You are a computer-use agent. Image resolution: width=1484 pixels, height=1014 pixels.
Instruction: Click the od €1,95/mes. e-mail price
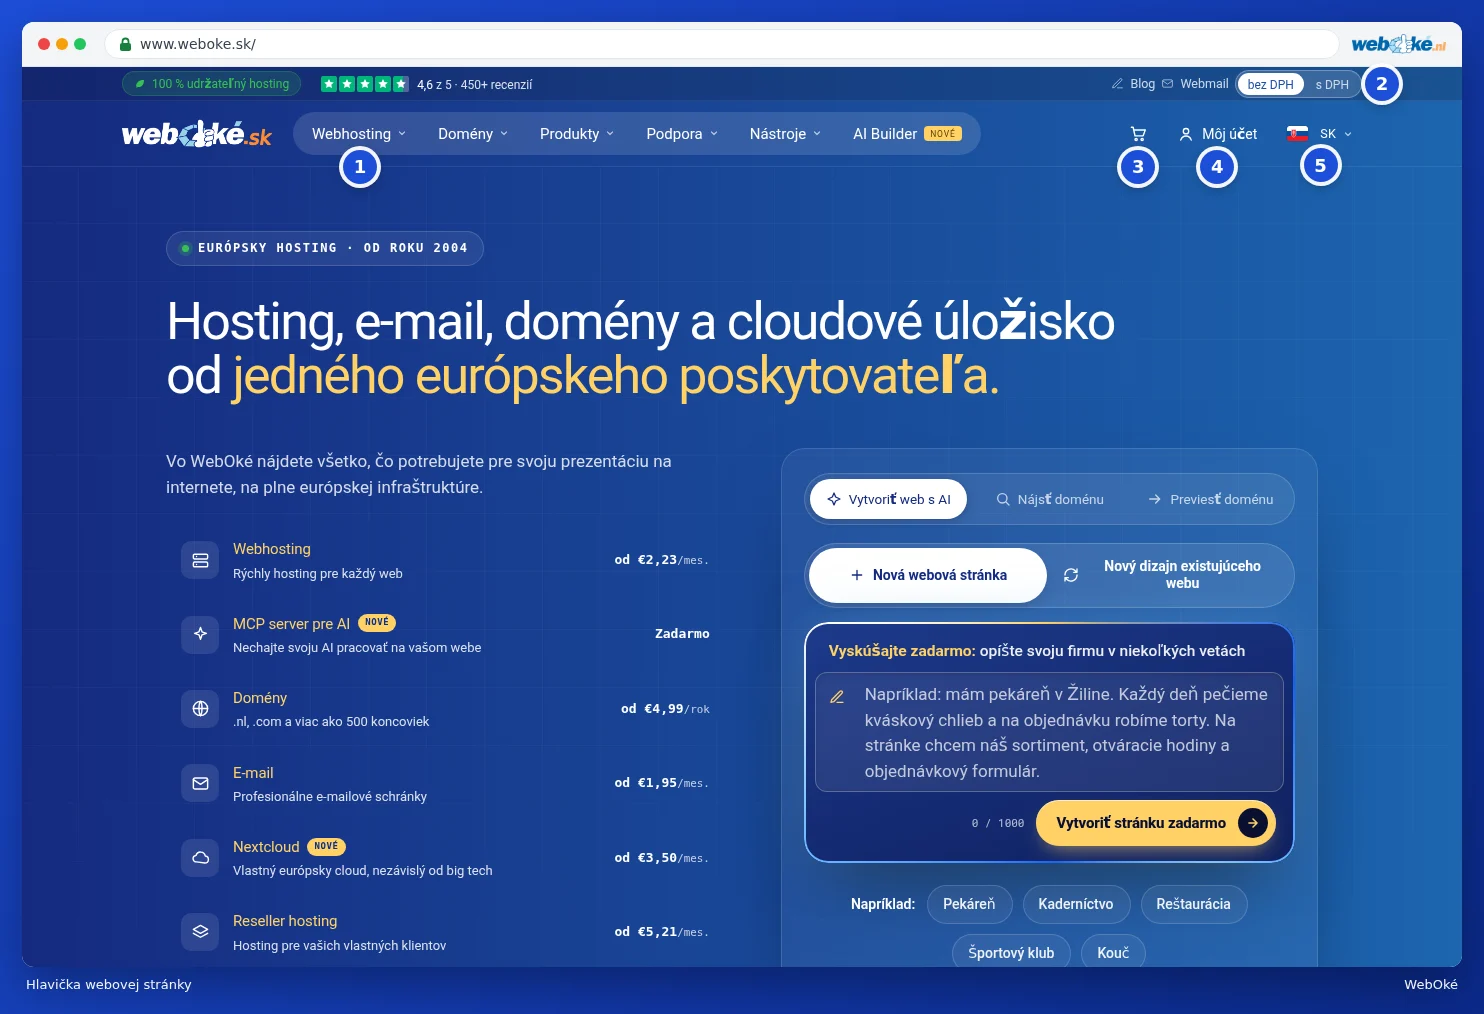(x=661, y=783)
